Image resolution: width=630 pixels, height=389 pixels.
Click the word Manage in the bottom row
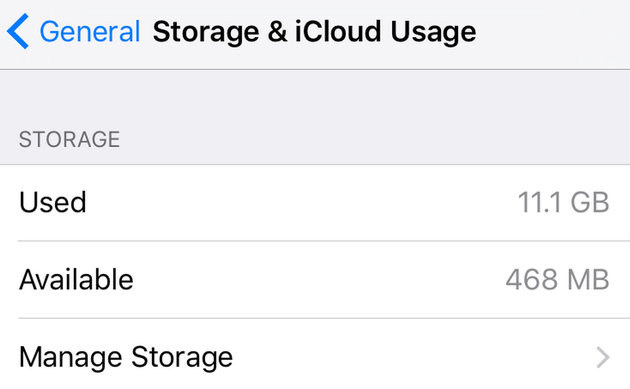pos(71,358)
